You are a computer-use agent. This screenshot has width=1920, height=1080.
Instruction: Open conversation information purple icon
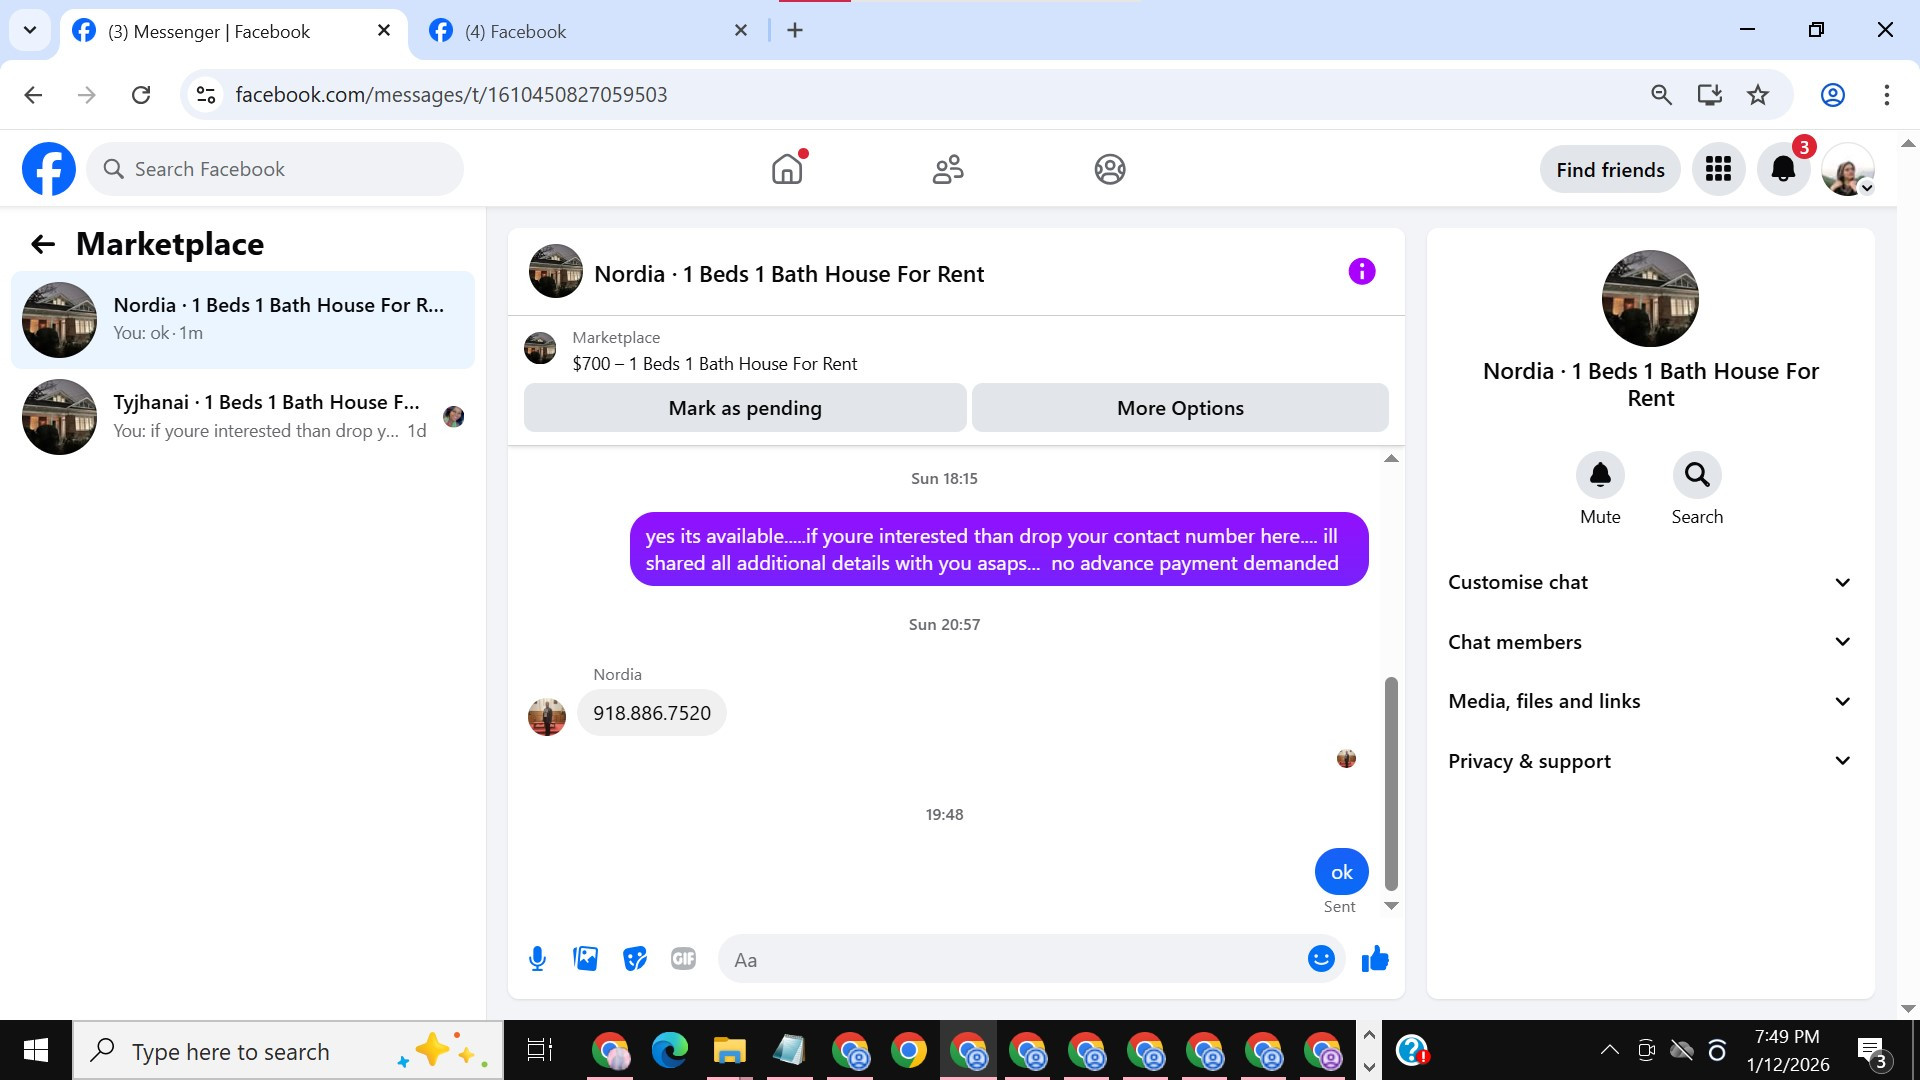1361,272
